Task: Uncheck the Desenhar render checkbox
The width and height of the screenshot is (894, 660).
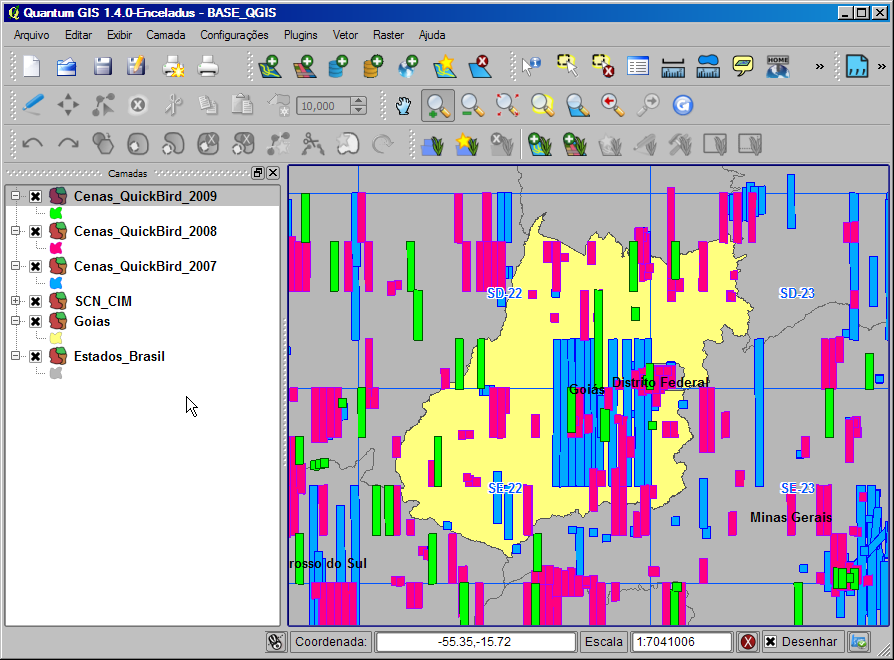Action: pos(770,642)
